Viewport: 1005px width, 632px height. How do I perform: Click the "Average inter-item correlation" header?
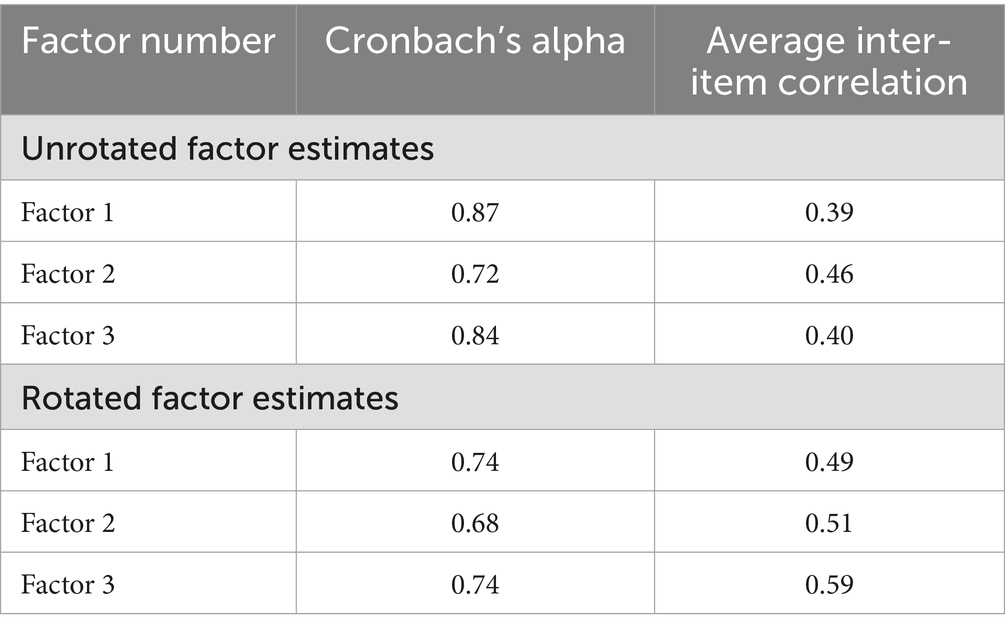829,60
